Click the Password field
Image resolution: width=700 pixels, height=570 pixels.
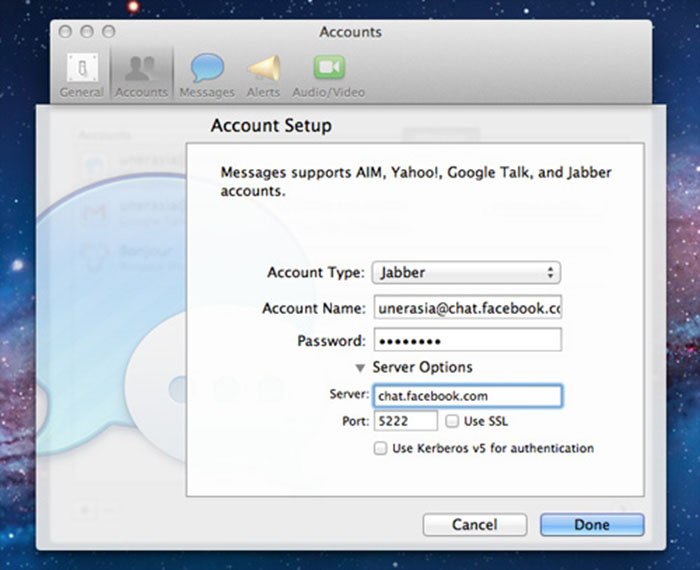point(467,340)
